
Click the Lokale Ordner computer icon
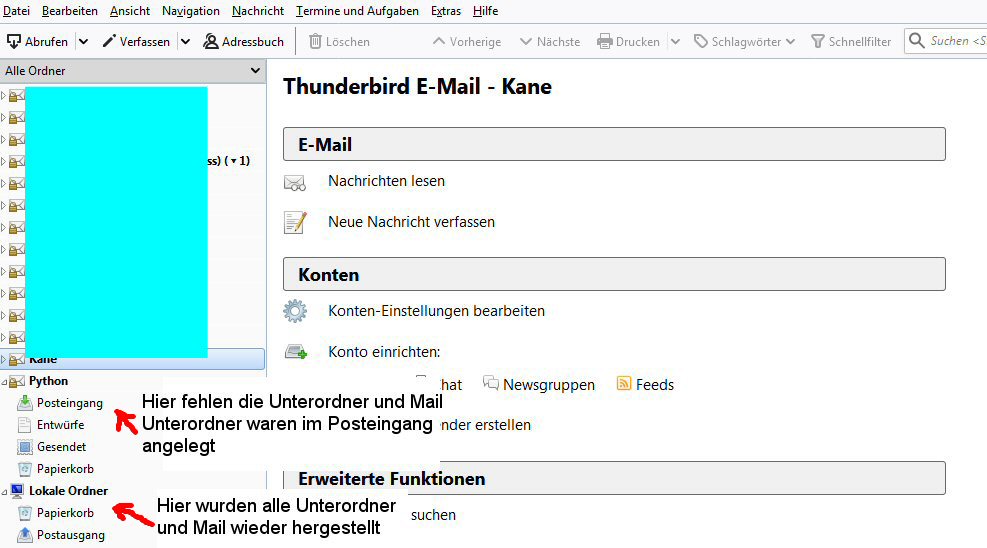pyautogui.click(x=17, y=491)
